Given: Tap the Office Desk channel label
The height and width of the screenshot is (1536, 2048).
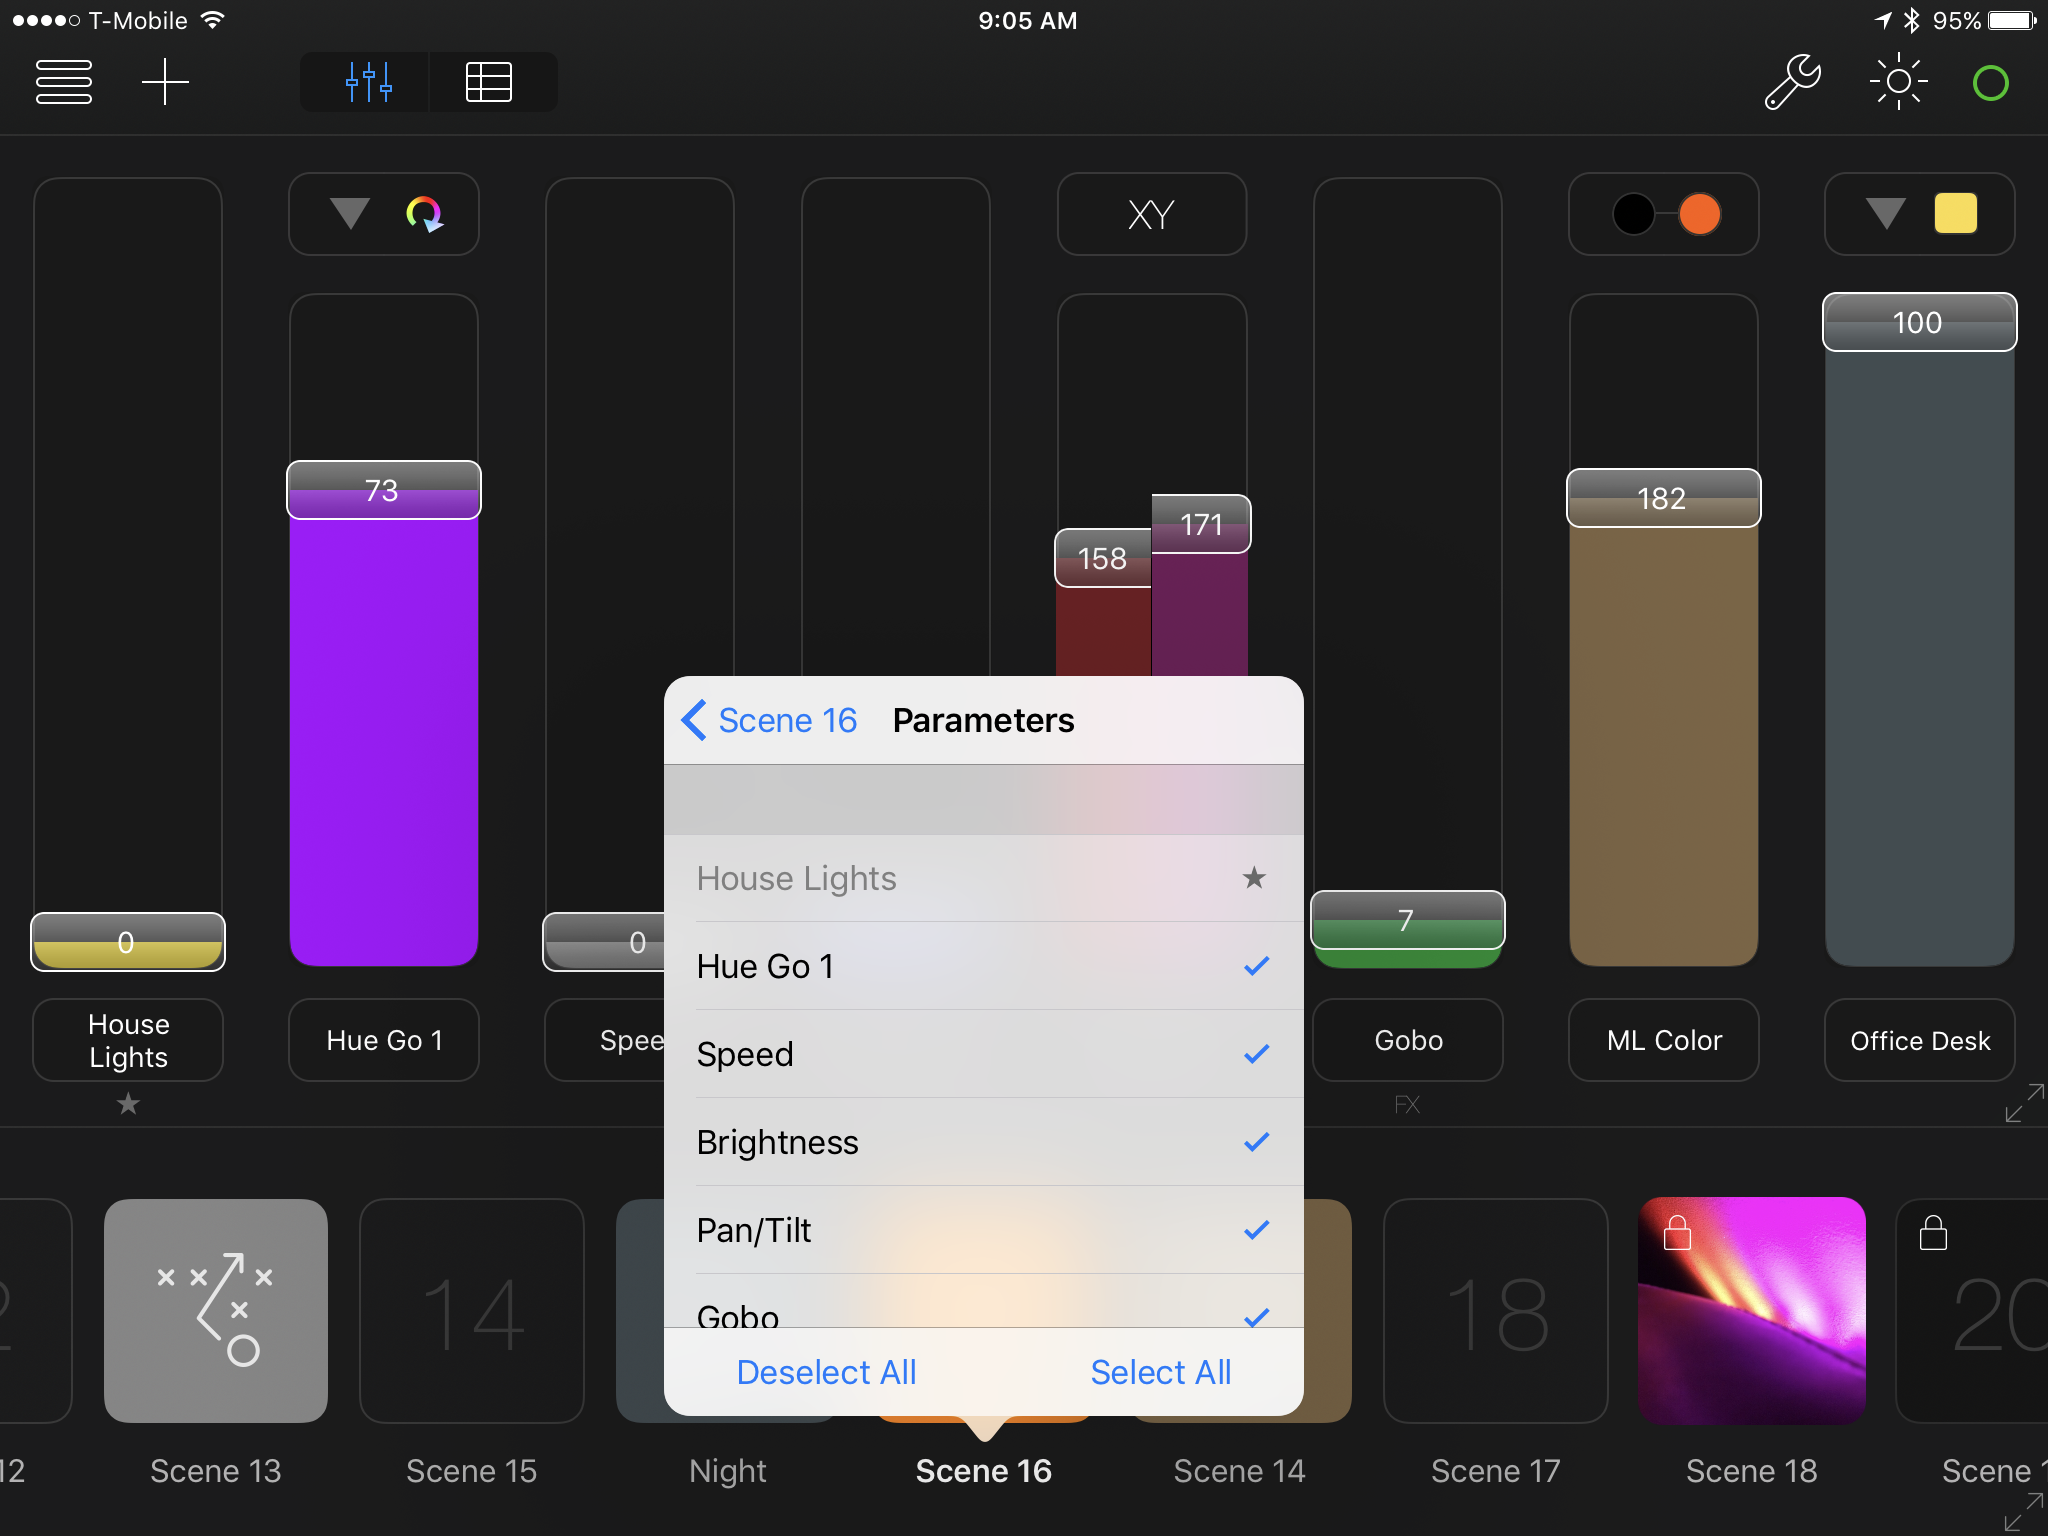Looking at the screenshot, I should pyautogui.click(x=1920, y=1040).
